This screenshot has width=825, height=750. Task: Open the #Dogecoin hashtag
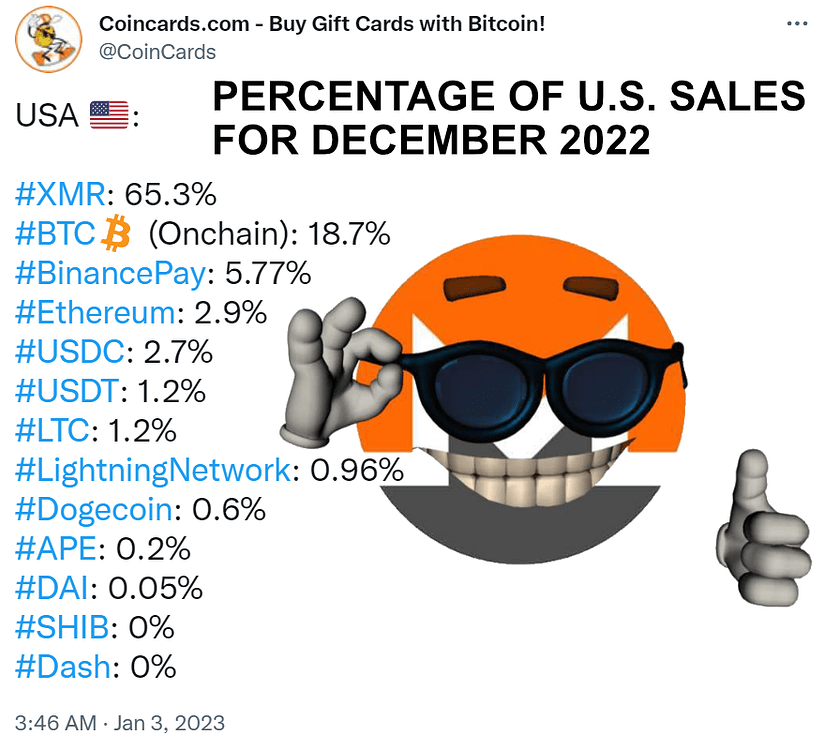pyautogui.click(x=94, y=509)
